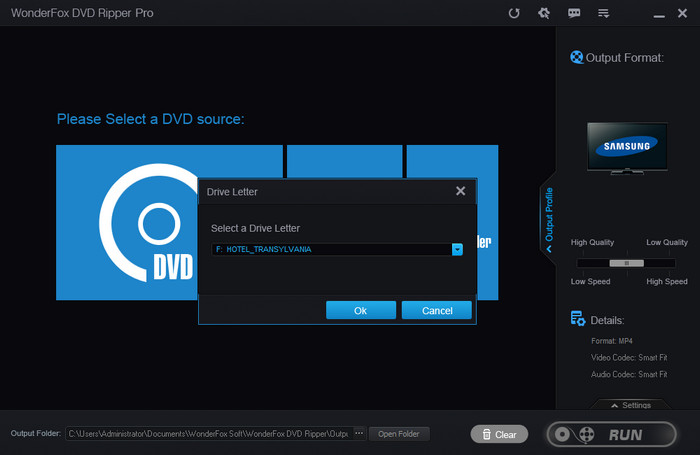Click the DVD Disc source tile

127,222
